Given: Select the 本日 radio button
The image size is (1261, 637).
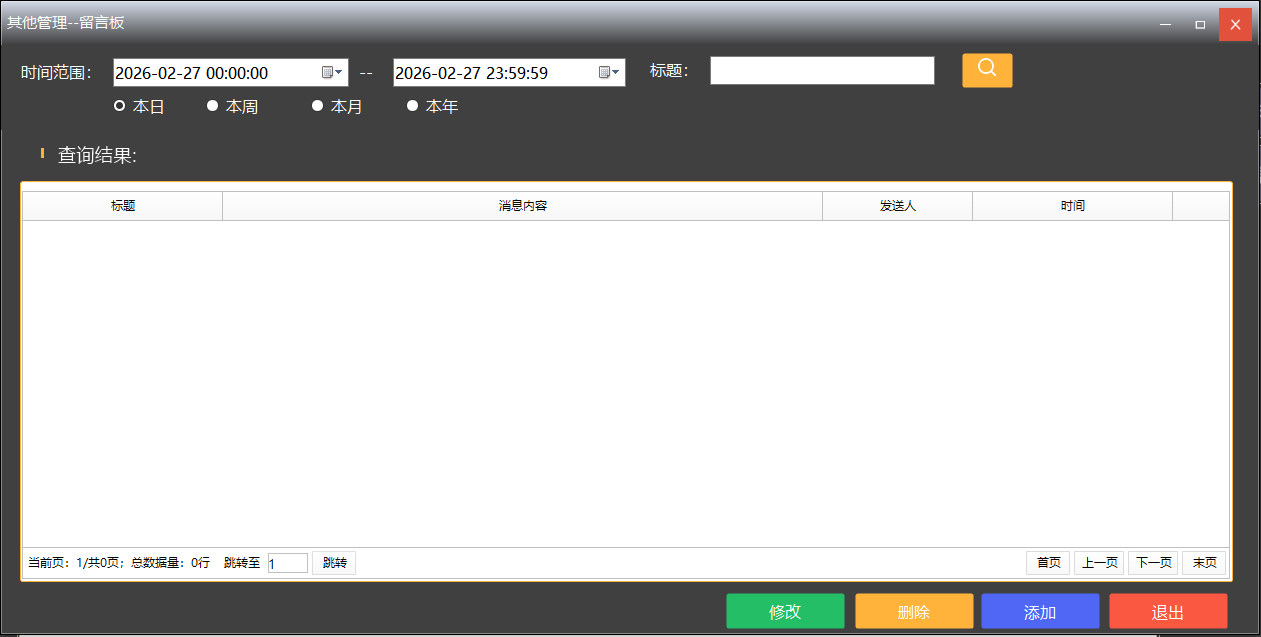Looking at the screenshot, I should click(x=120, y=106).
